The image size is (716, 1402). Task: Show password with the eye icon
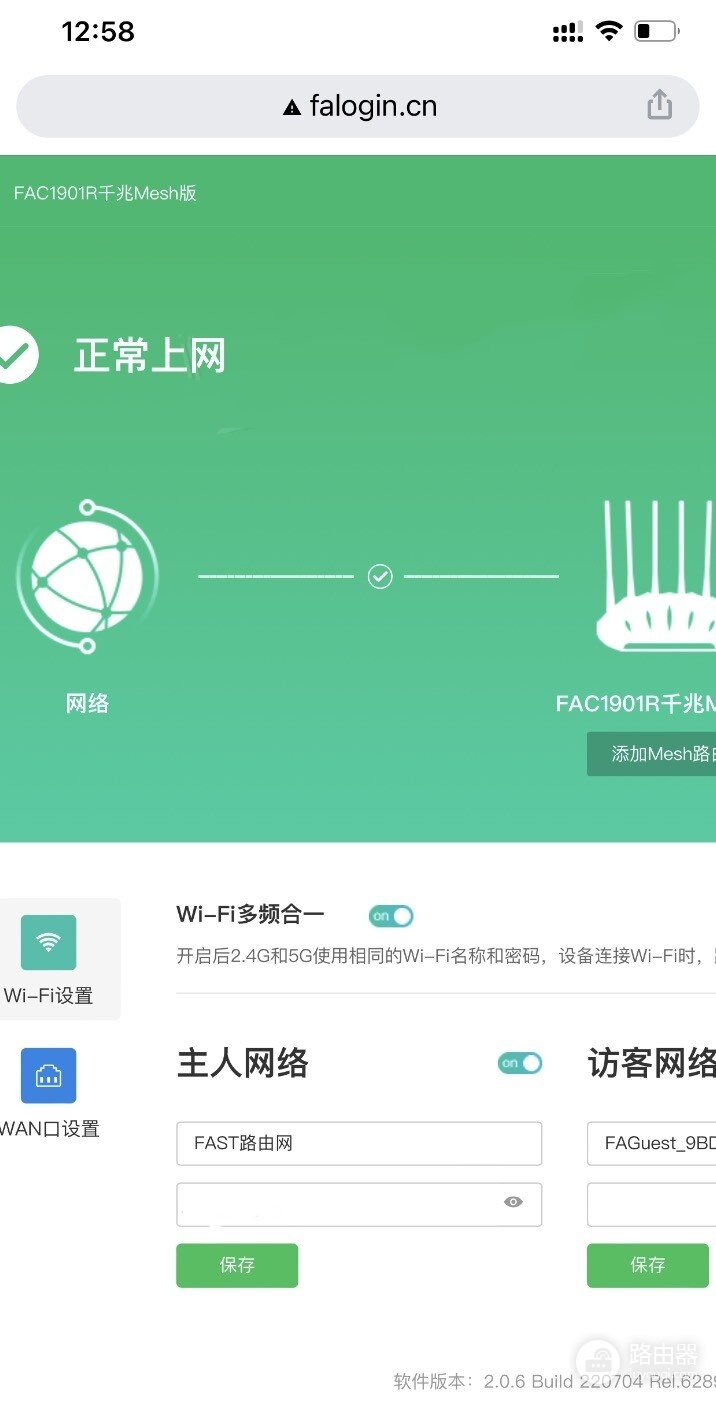[513, 1202]
